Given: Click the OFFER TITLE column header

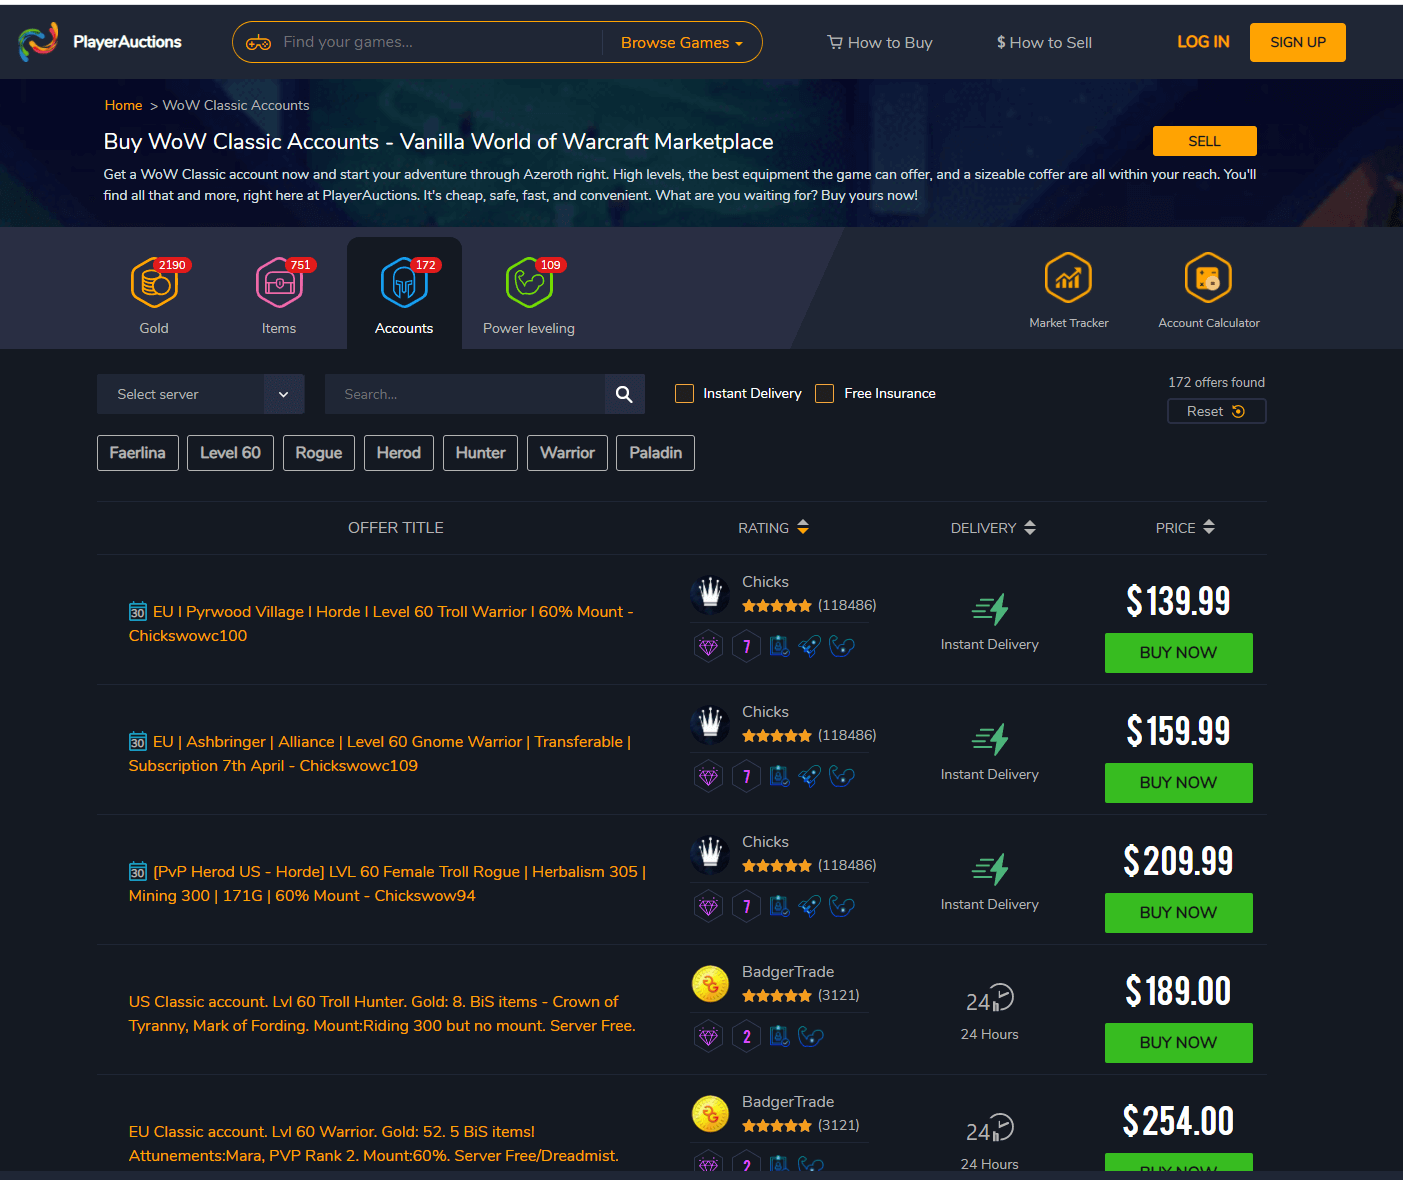Looking at the screenshot, I should coord(396,528).
